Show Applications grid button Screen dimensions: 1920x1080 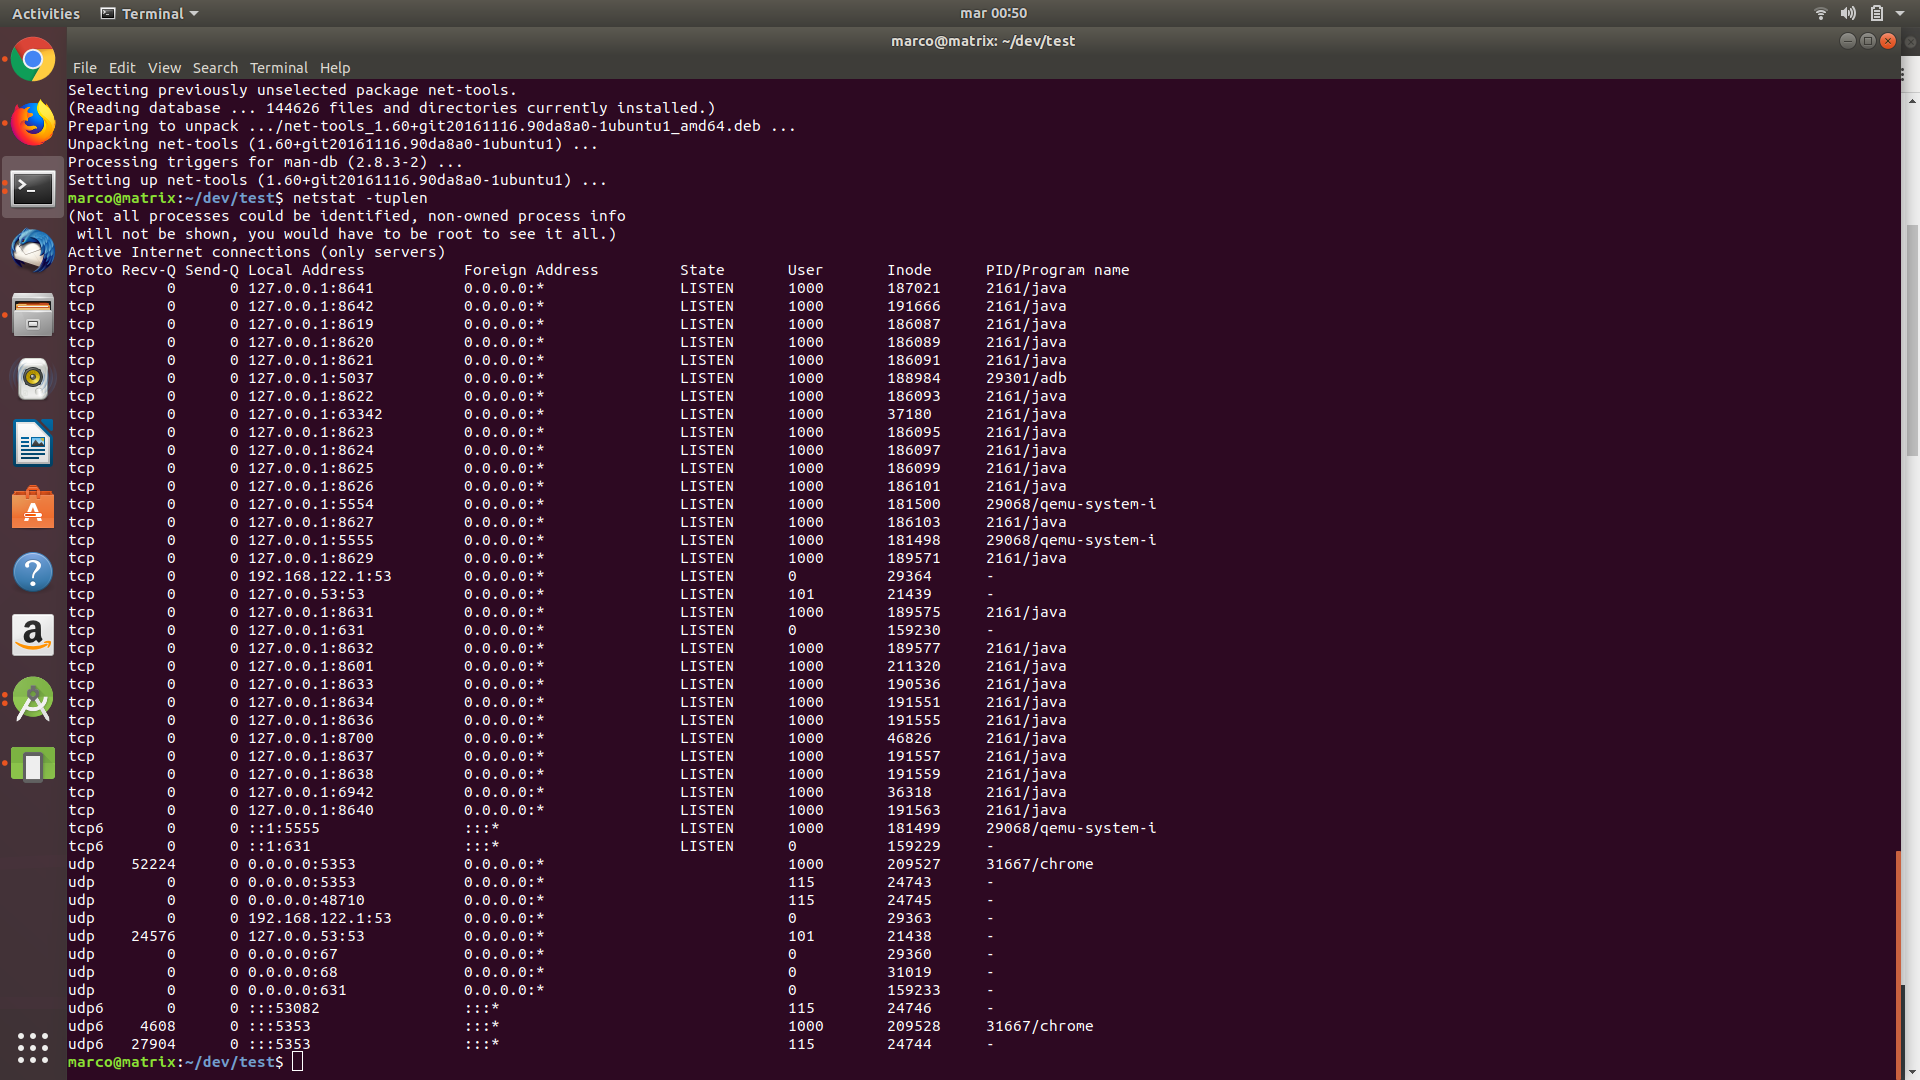pyautogui.click(x=33, y=1047)
